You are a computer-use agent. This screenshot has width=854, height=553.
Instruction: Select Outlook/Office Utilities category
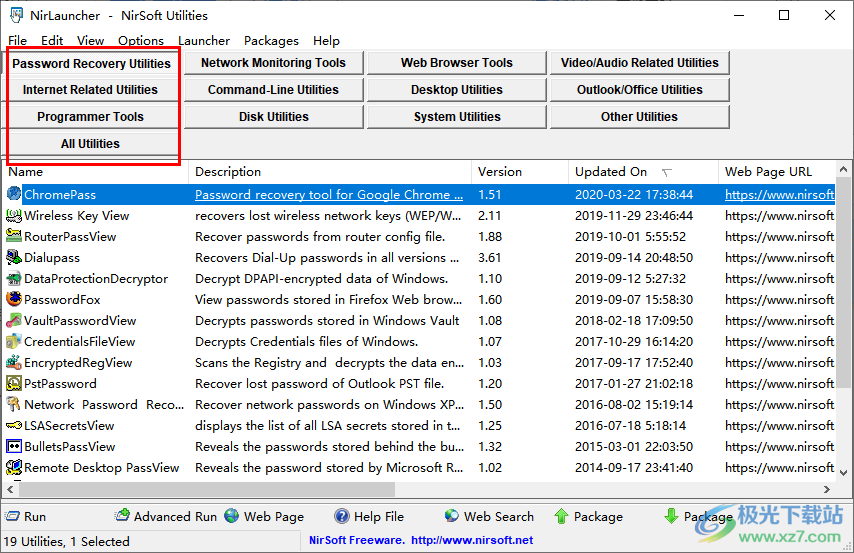click(x=639, y=89)
